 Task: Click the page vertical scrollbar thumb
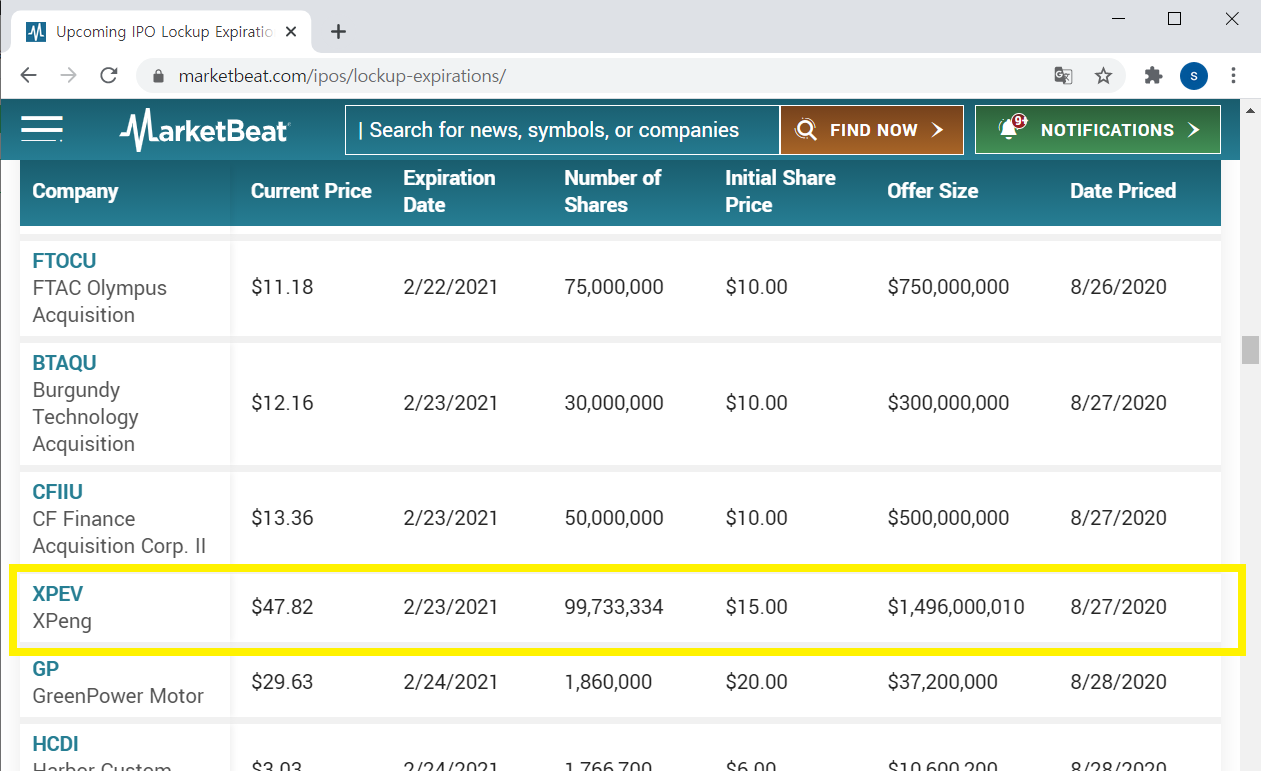point(1250,350)
